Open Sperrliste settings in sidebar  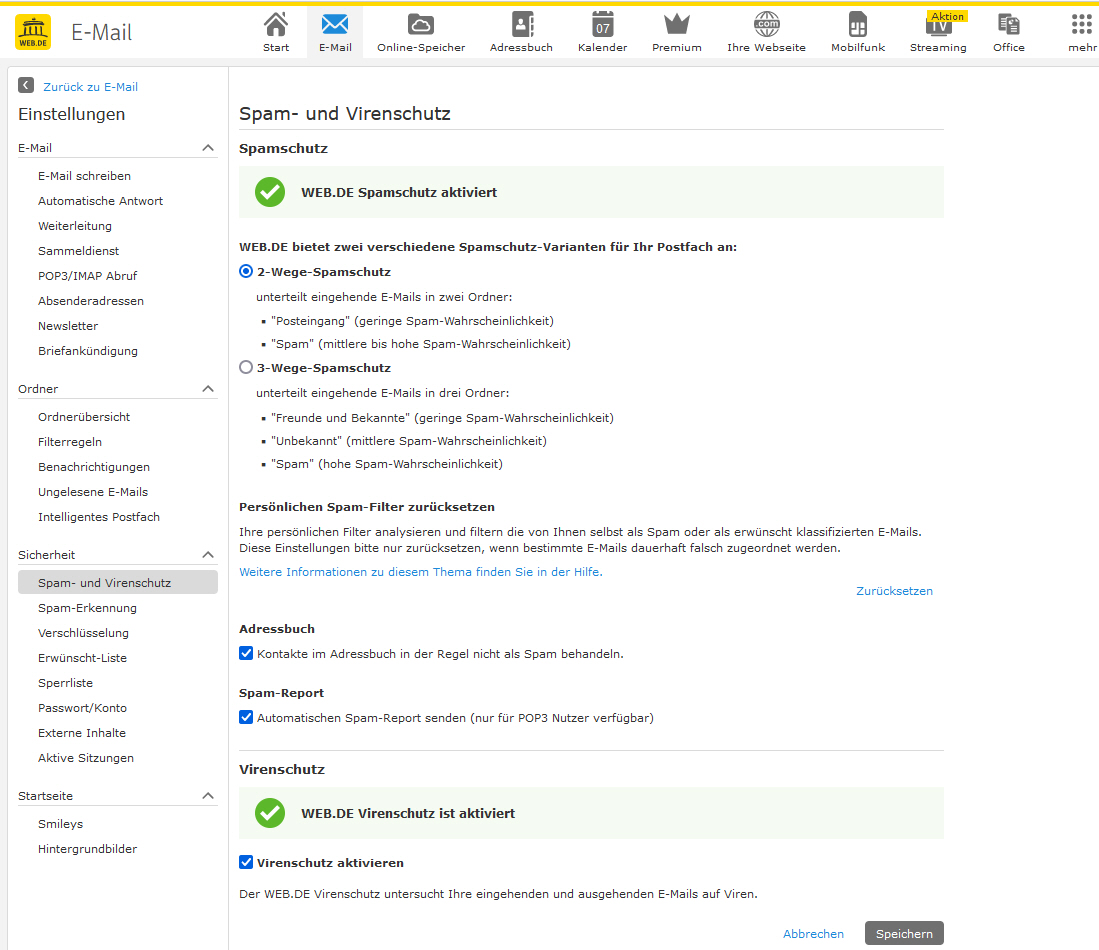(65, 683)
